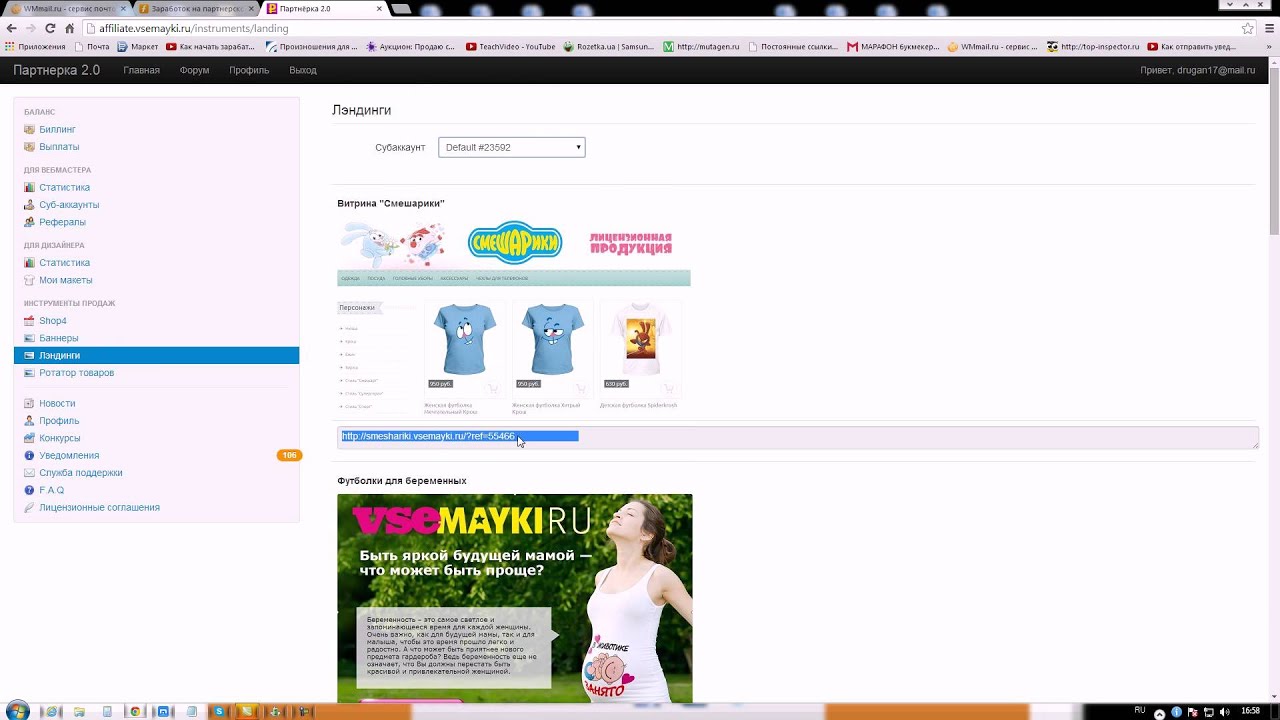Click the Лицензионные соглашения pencil icon
1280x720 pixels.
tap(29, 508)
